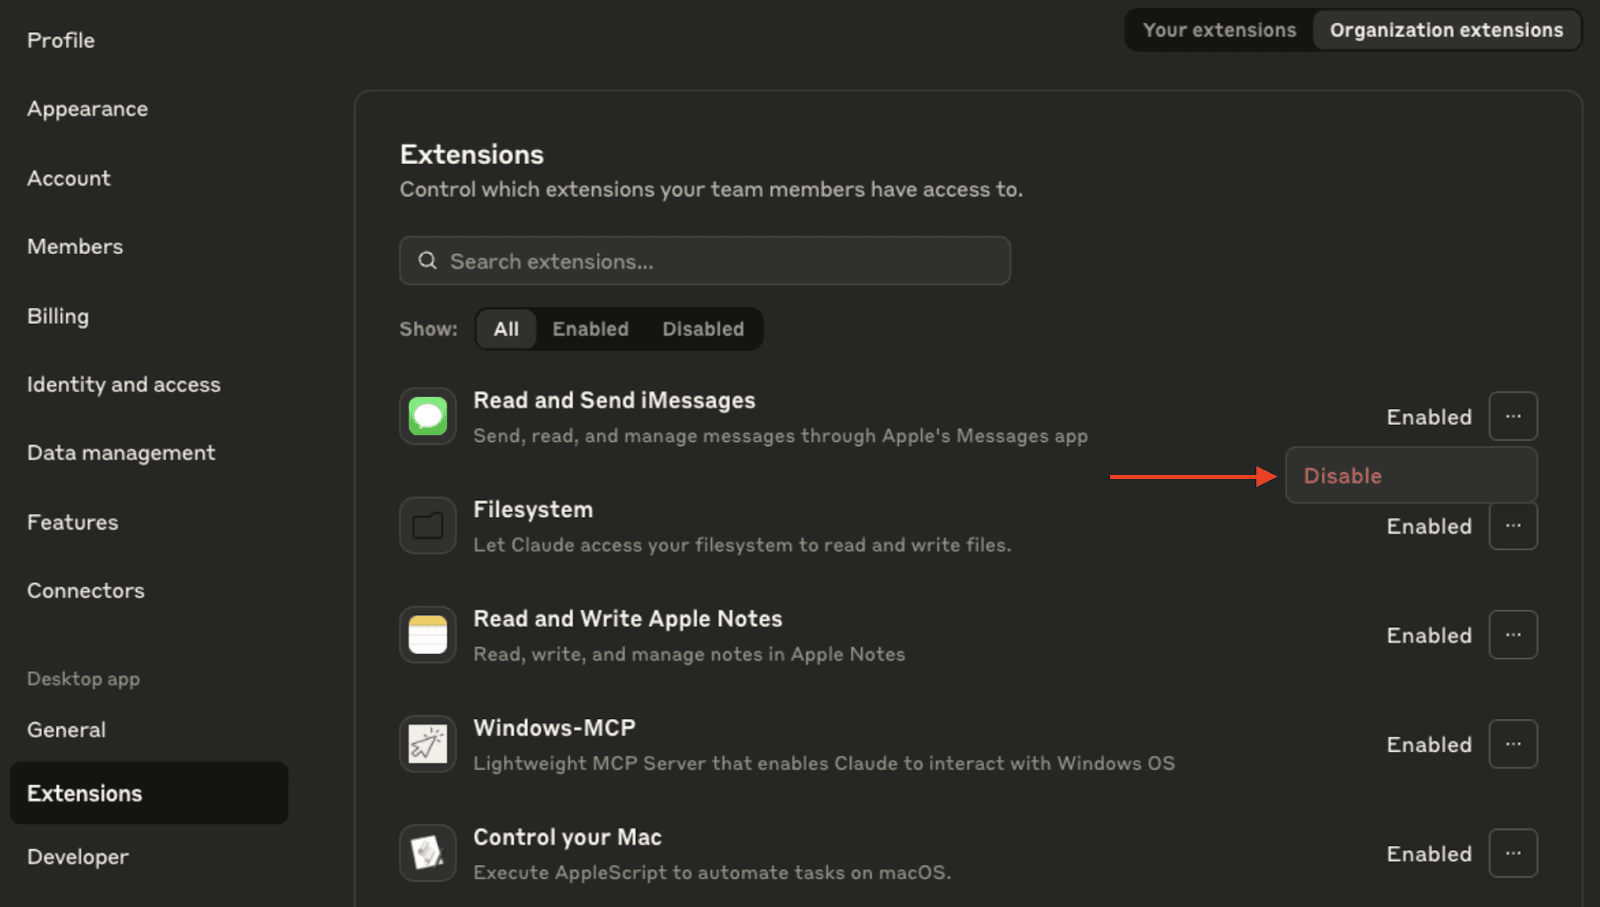The width and height of the screenshot is (1600, 907).
Task: Disable the Read and Send iMessages extension
Action: [x=1341, y=475]
